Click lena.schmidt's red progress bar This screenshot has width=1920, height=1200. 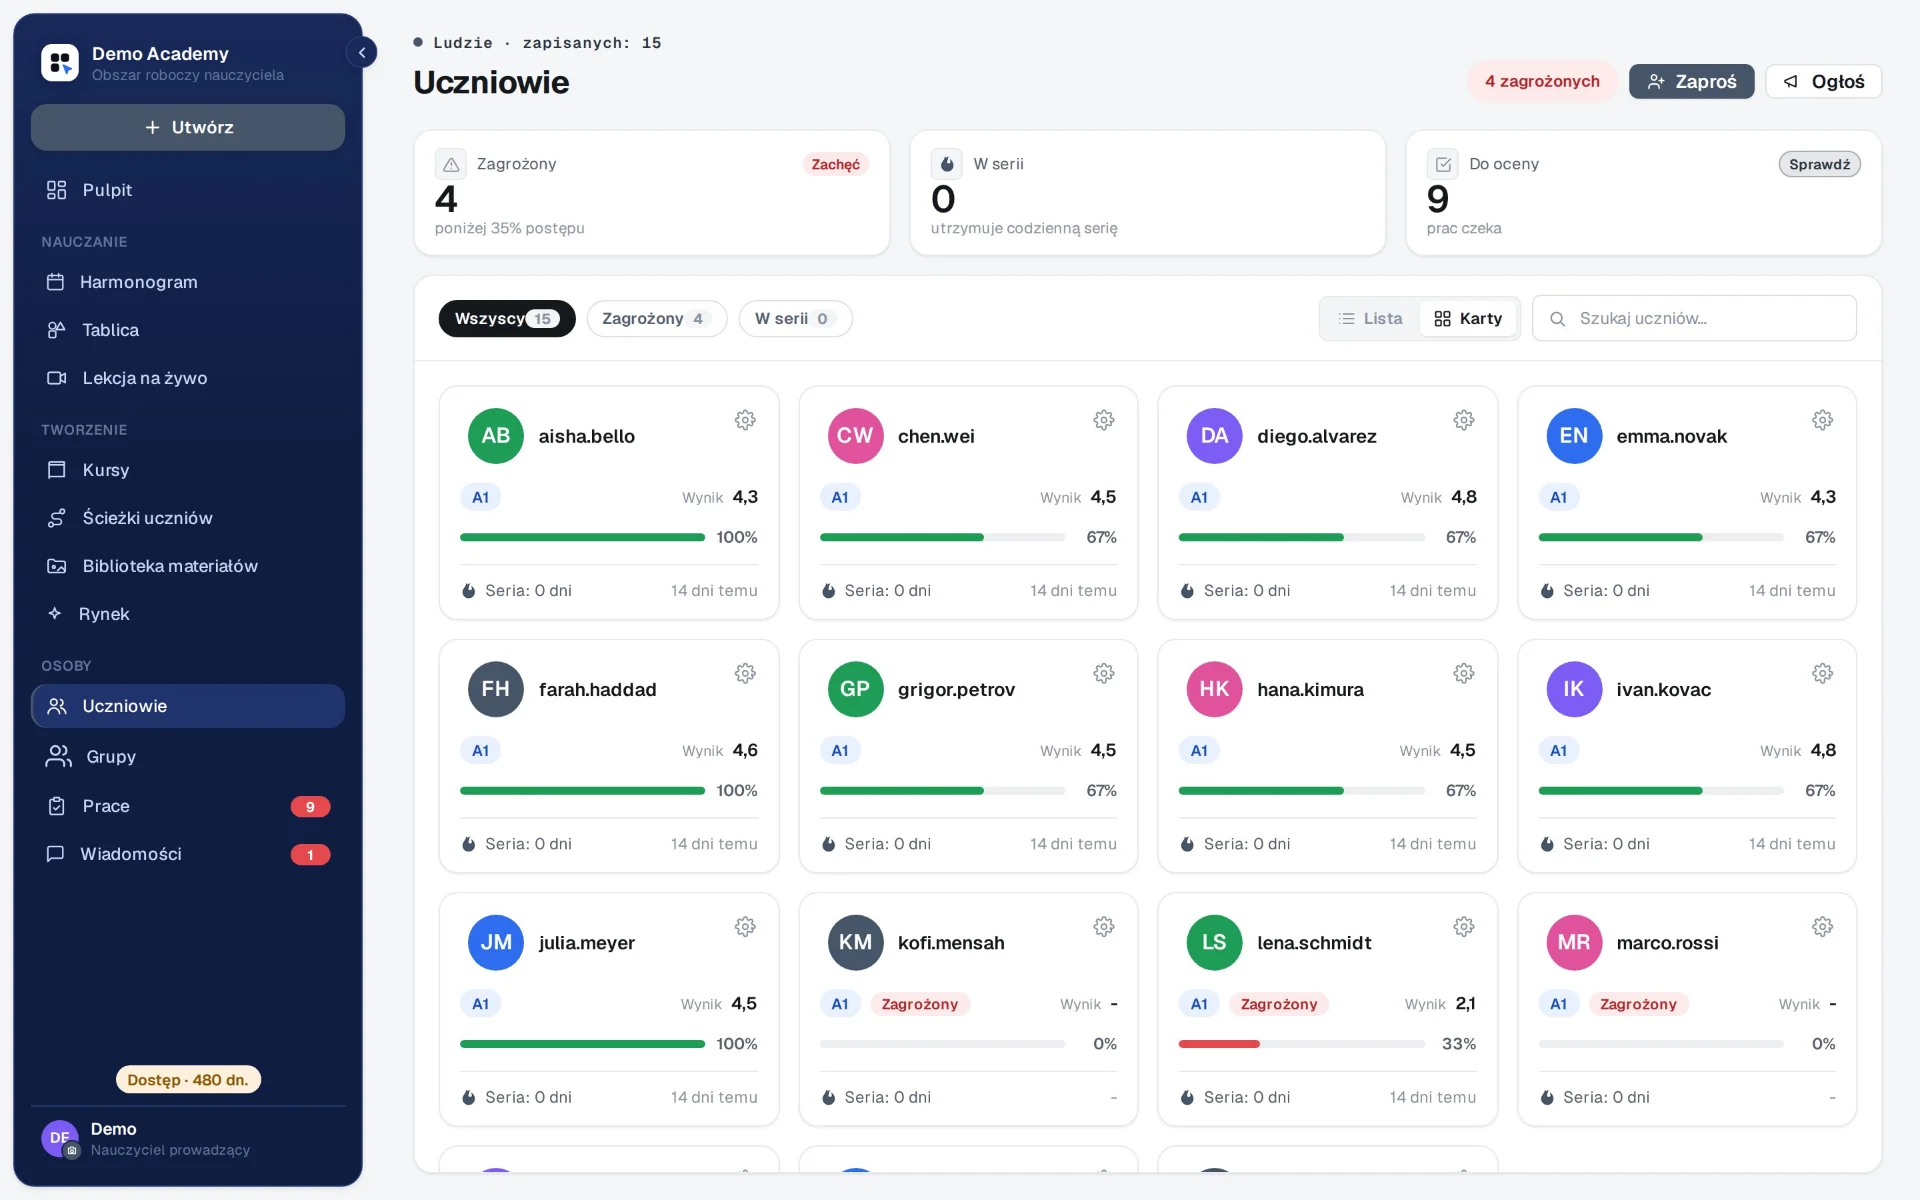1301,1044
